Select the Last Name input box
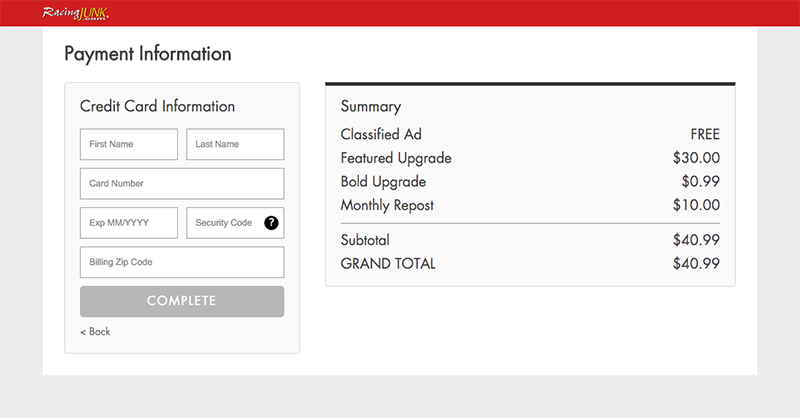 [235, 144]
